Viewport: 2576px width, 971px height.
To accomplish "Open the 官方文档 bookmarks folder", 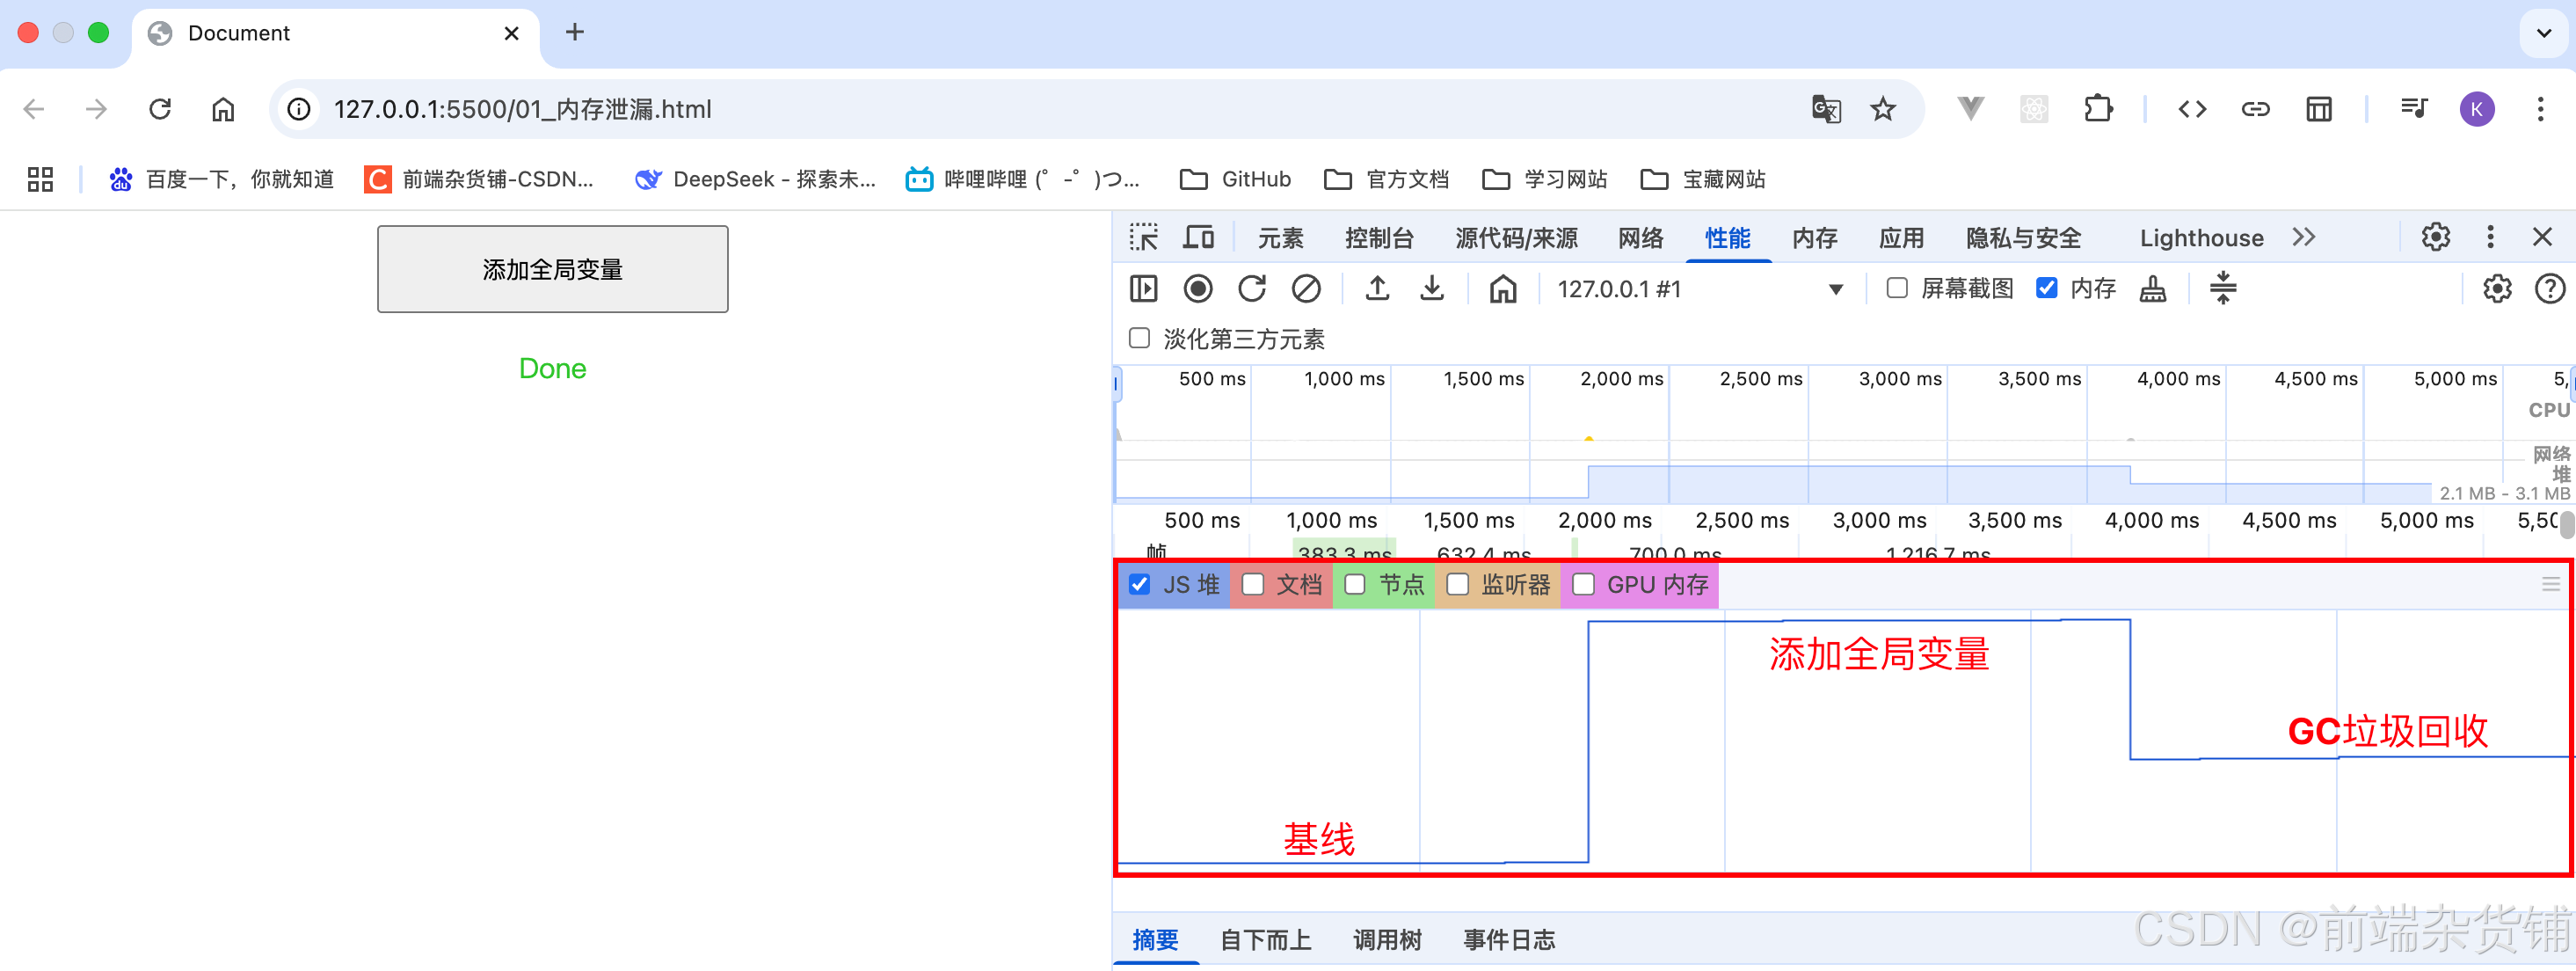I will 1386,179.
